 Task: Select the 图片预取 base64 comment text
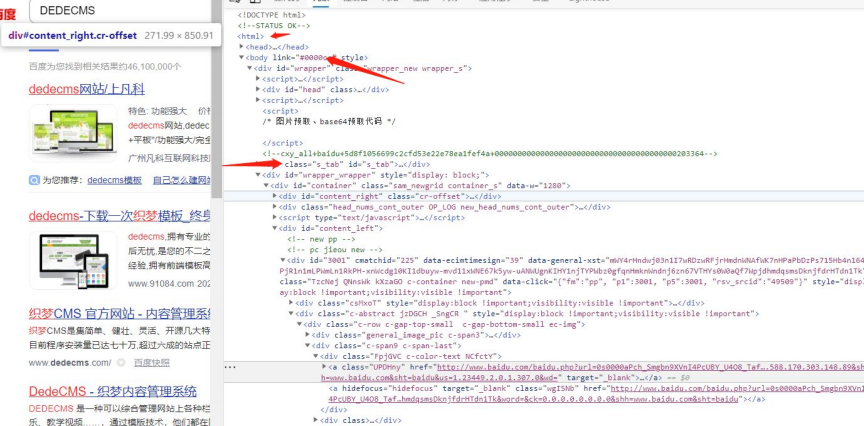[x=329, y=121]
